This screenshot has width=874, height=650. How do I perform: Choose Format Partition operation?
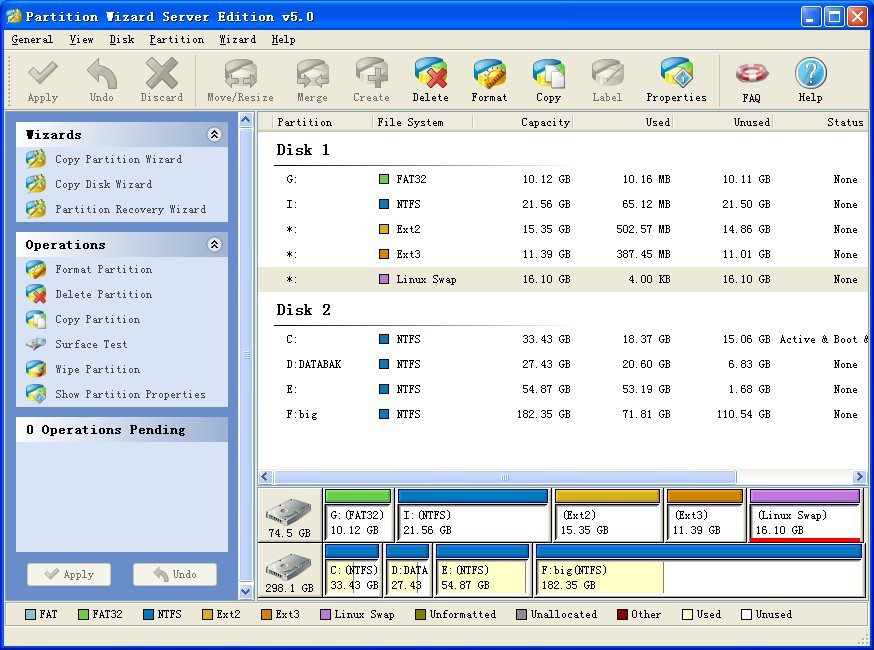click(x=89, y=270)
